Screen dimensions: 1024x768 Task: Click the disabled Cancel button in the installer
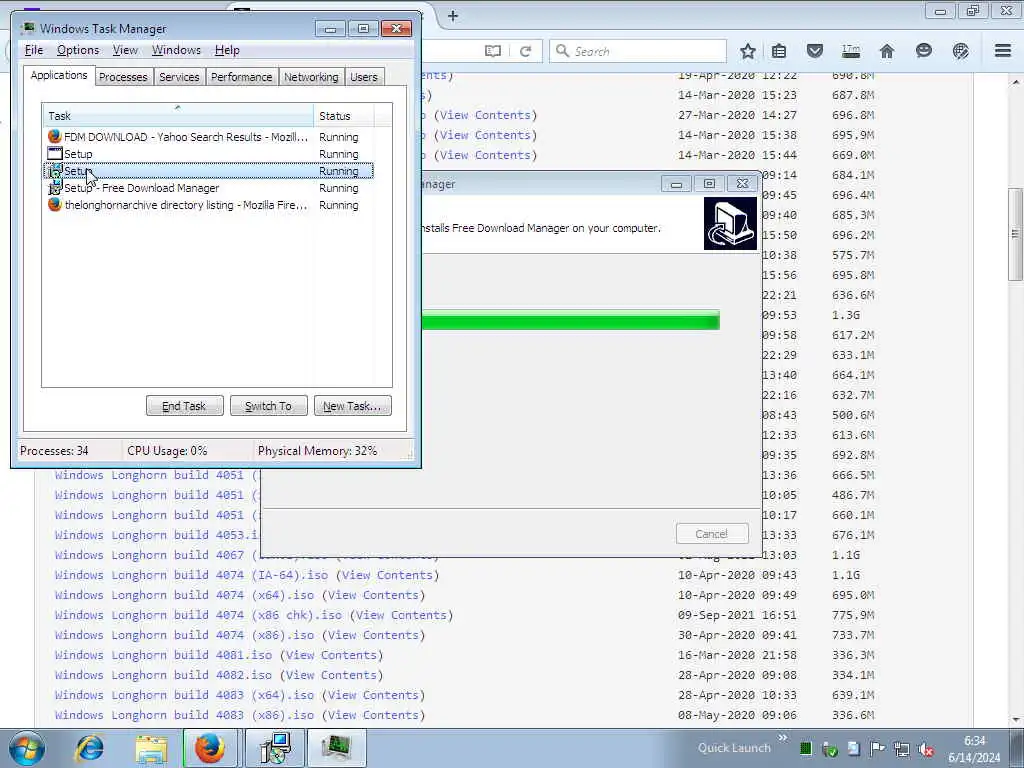click(x=712, y=534)
